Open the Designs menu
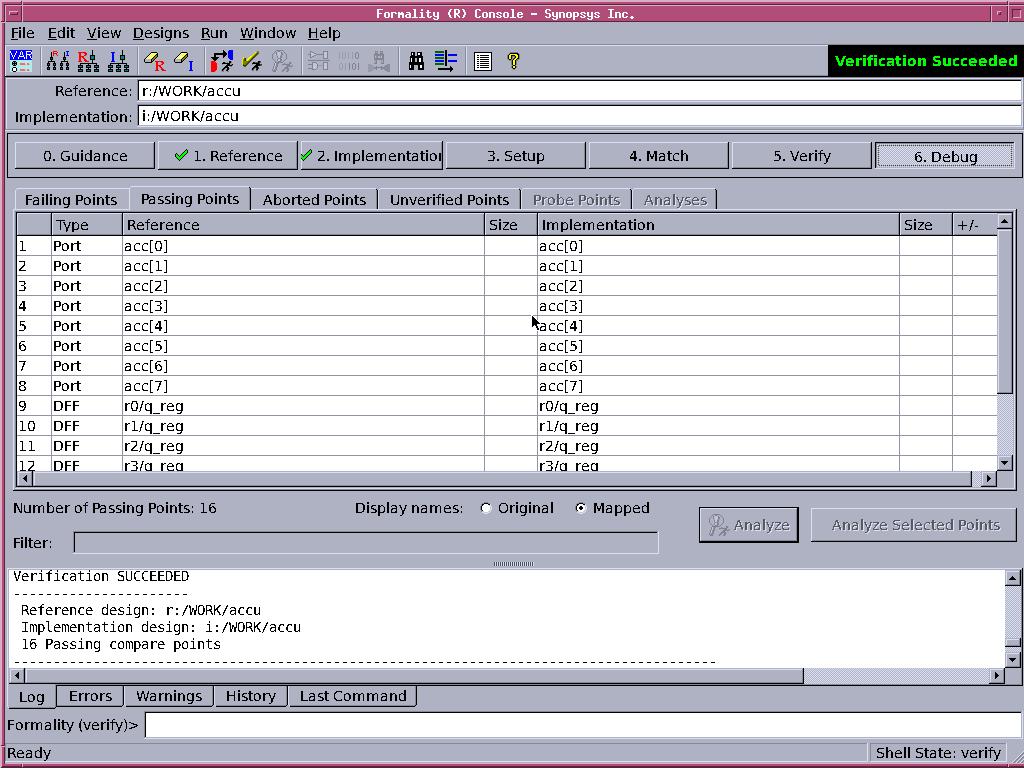Screen dimensions: 1024x768 coord(161,33)
